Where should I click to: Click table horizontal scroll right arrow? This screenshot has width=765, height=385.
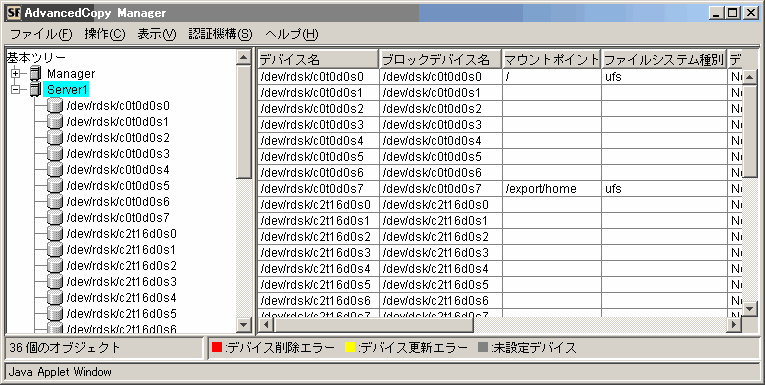[x=734, y=324]
